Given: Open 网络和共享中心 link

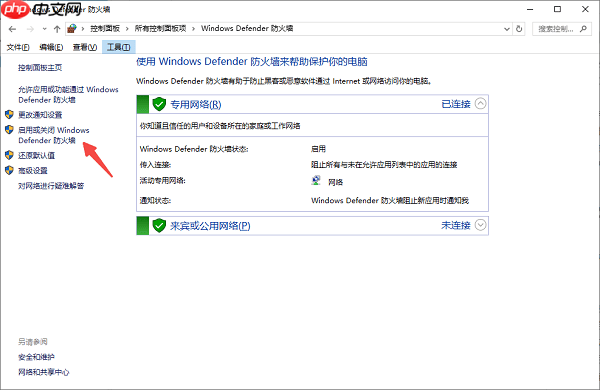Looking at the screenshot, I should 44,372.
